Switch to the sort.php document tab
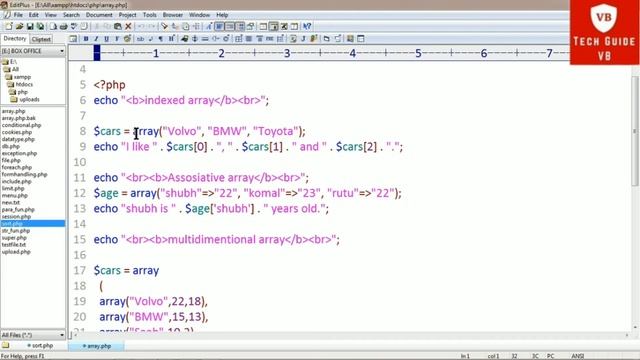Image resolution: width=640 pixels, height=360 pixels. [x=40, y=346]
